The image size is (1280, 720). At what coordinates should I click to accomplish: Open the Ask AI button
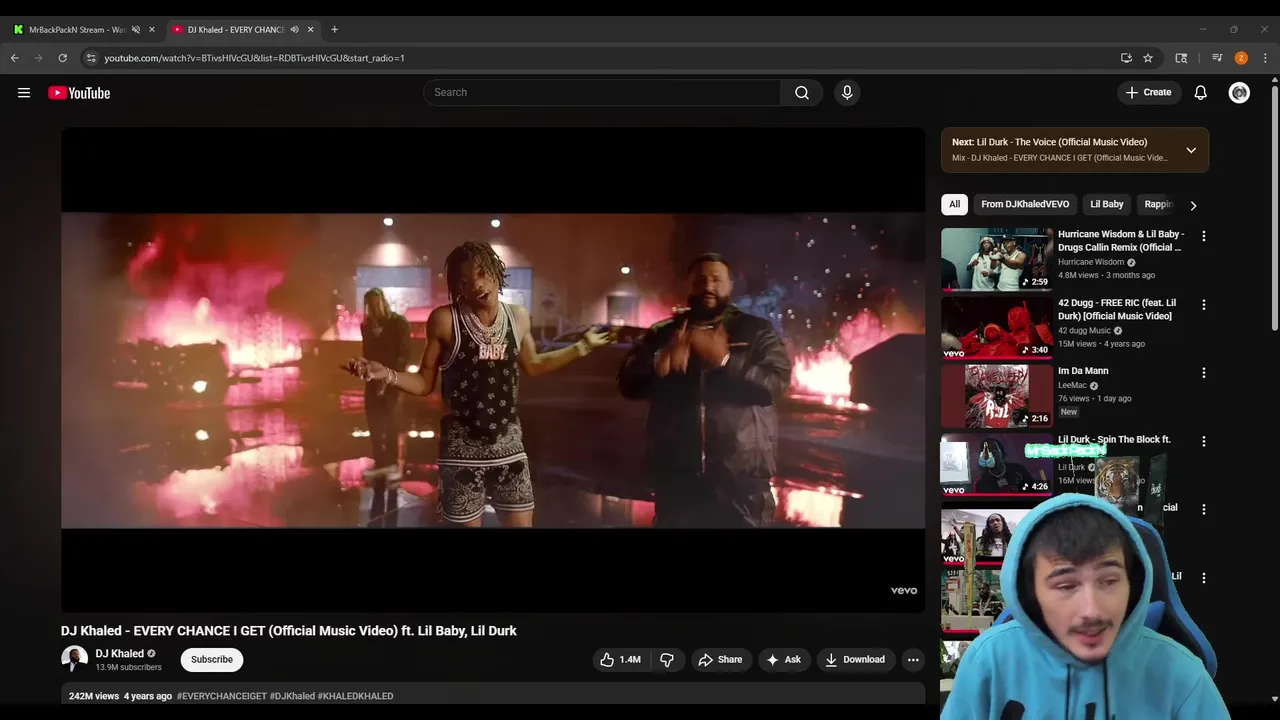click(x=783, y=659)
